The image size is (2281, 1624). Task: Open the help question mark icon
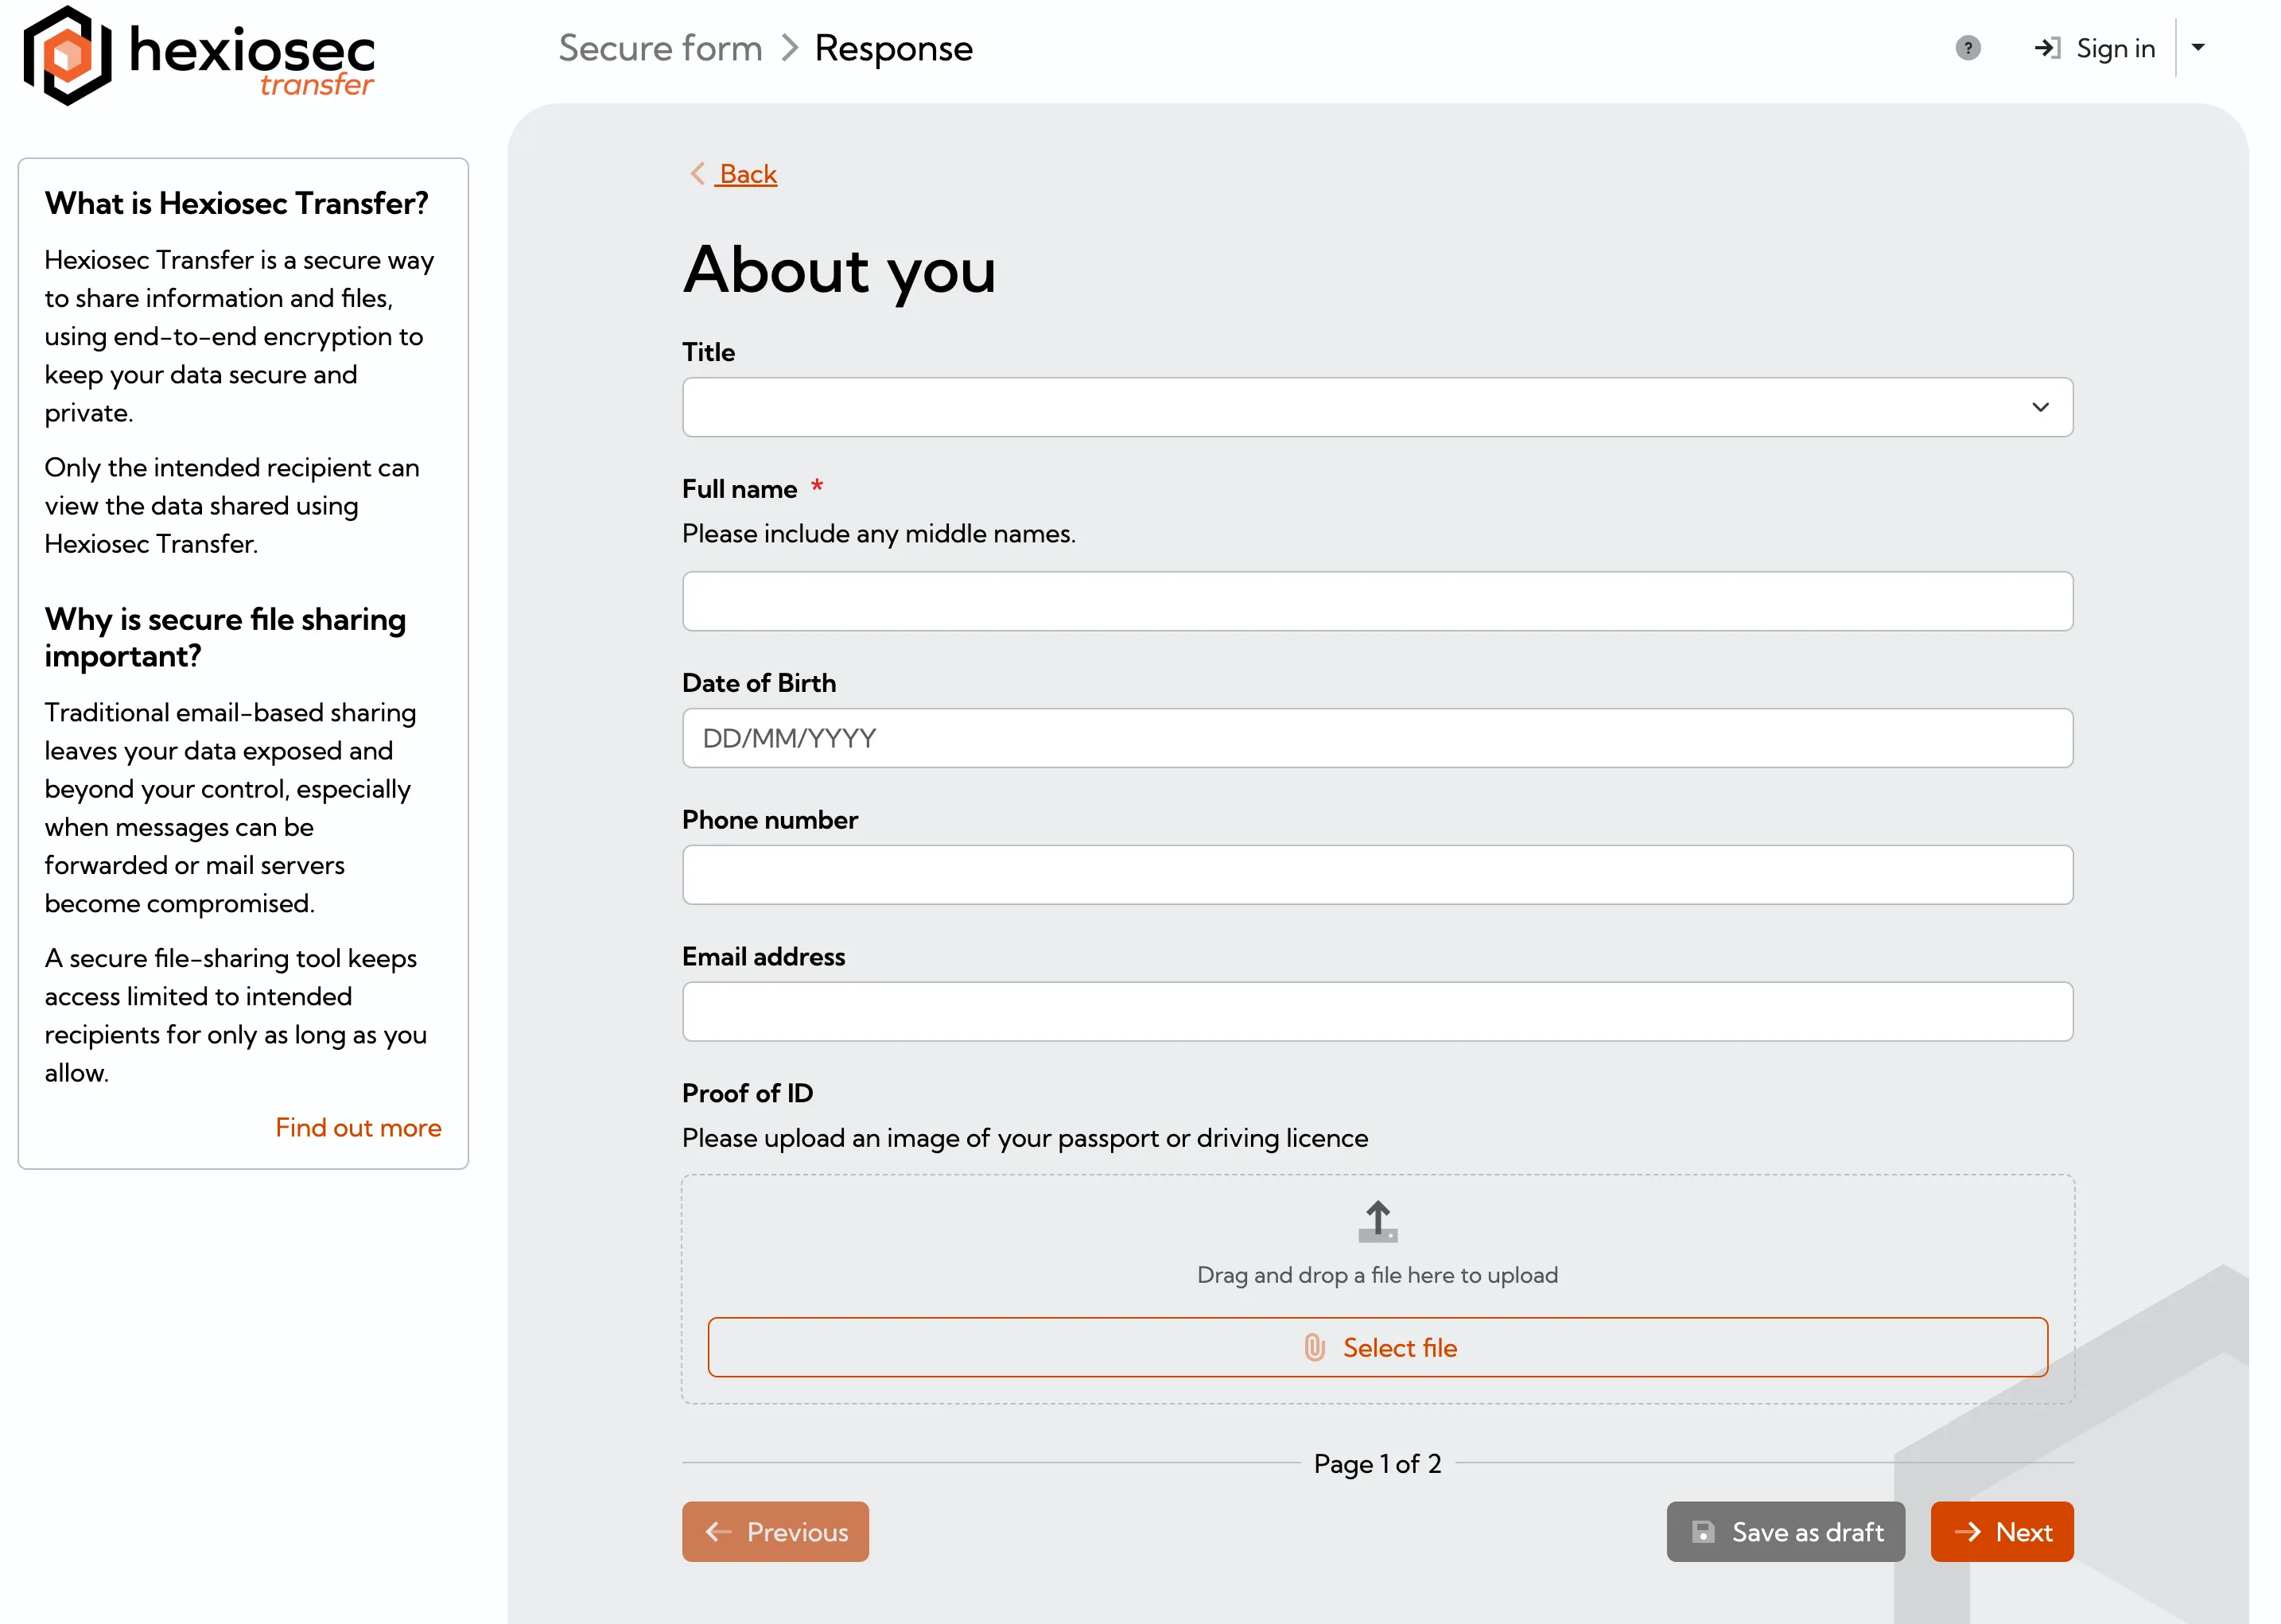(x=1967, y=48)
